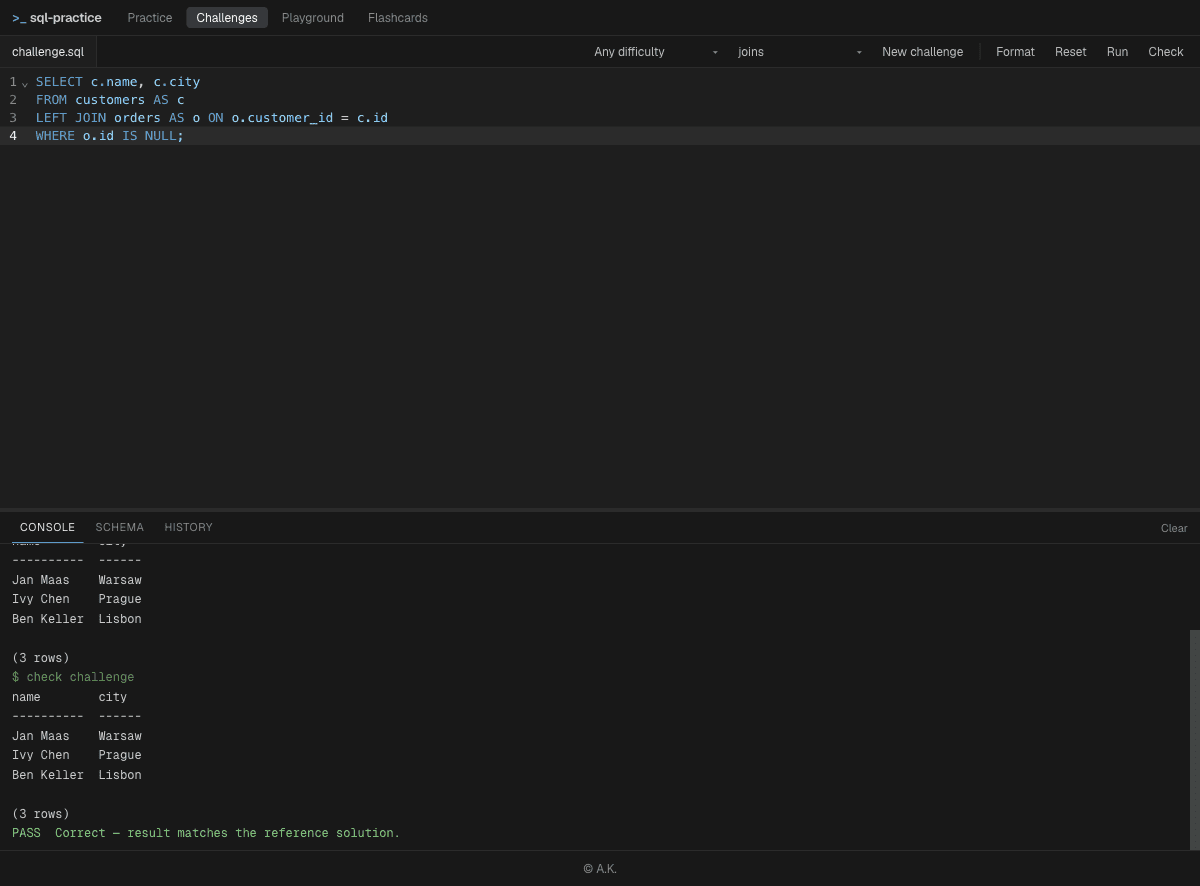The height and width of the screenshot is (886, 1200).
Task: Click the PASS Correct result message
Action: click(206, 833)
